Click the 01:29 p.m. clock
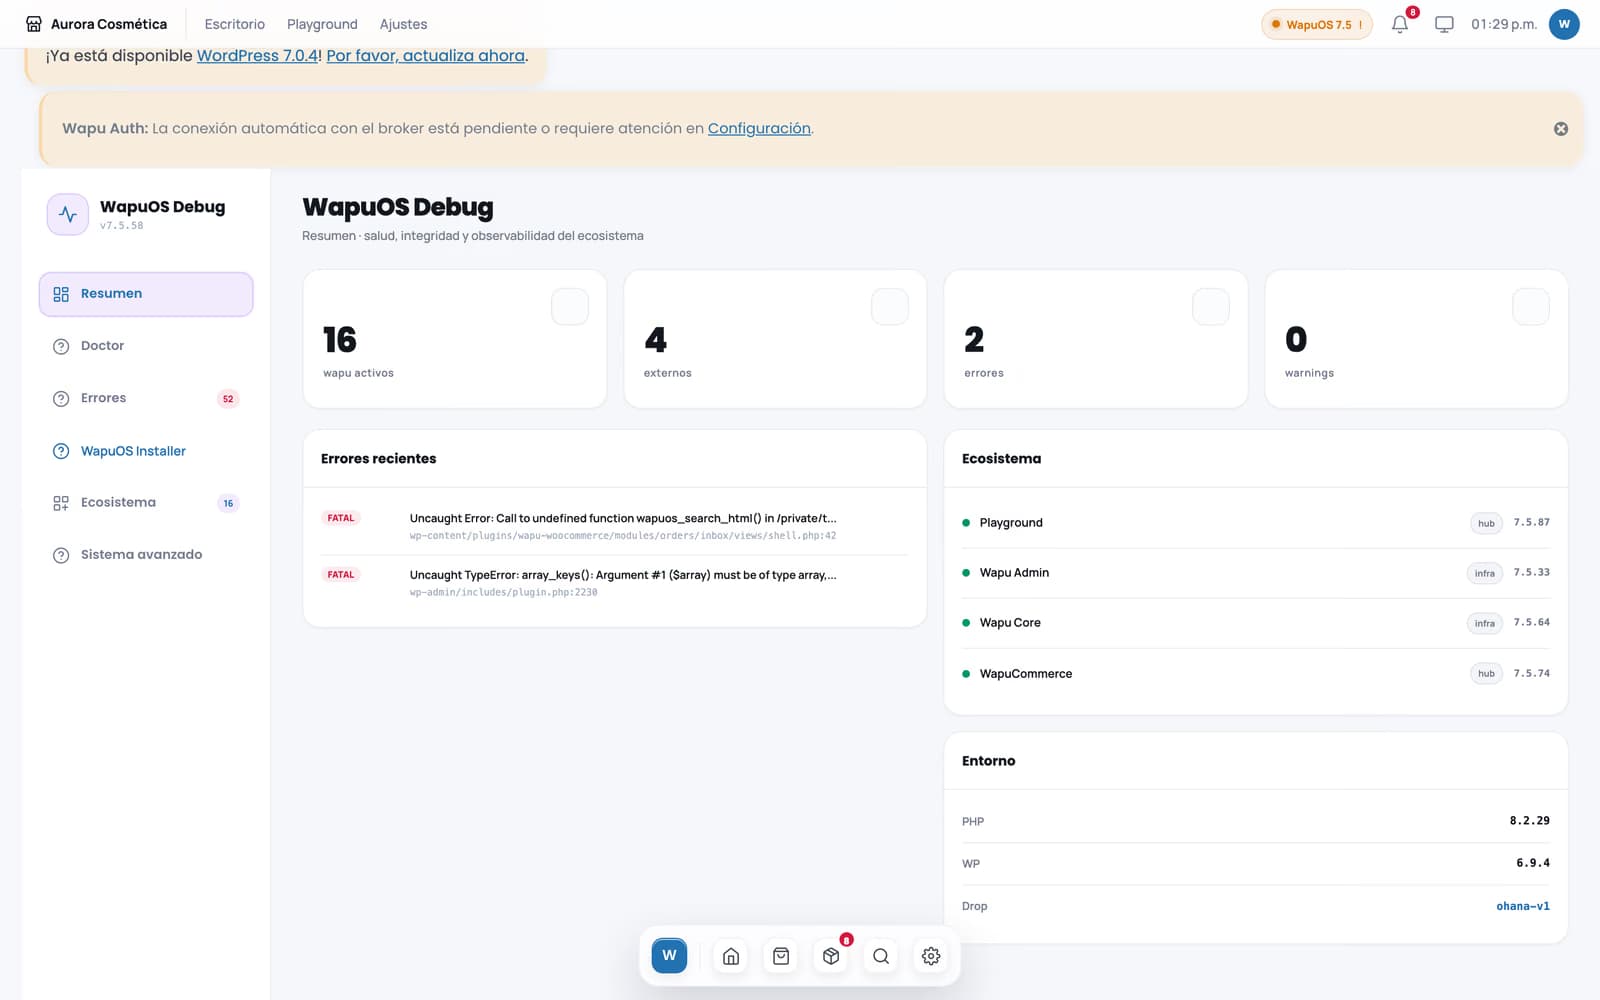This screenshot has height=1000, width=1600. [1504, 24]
